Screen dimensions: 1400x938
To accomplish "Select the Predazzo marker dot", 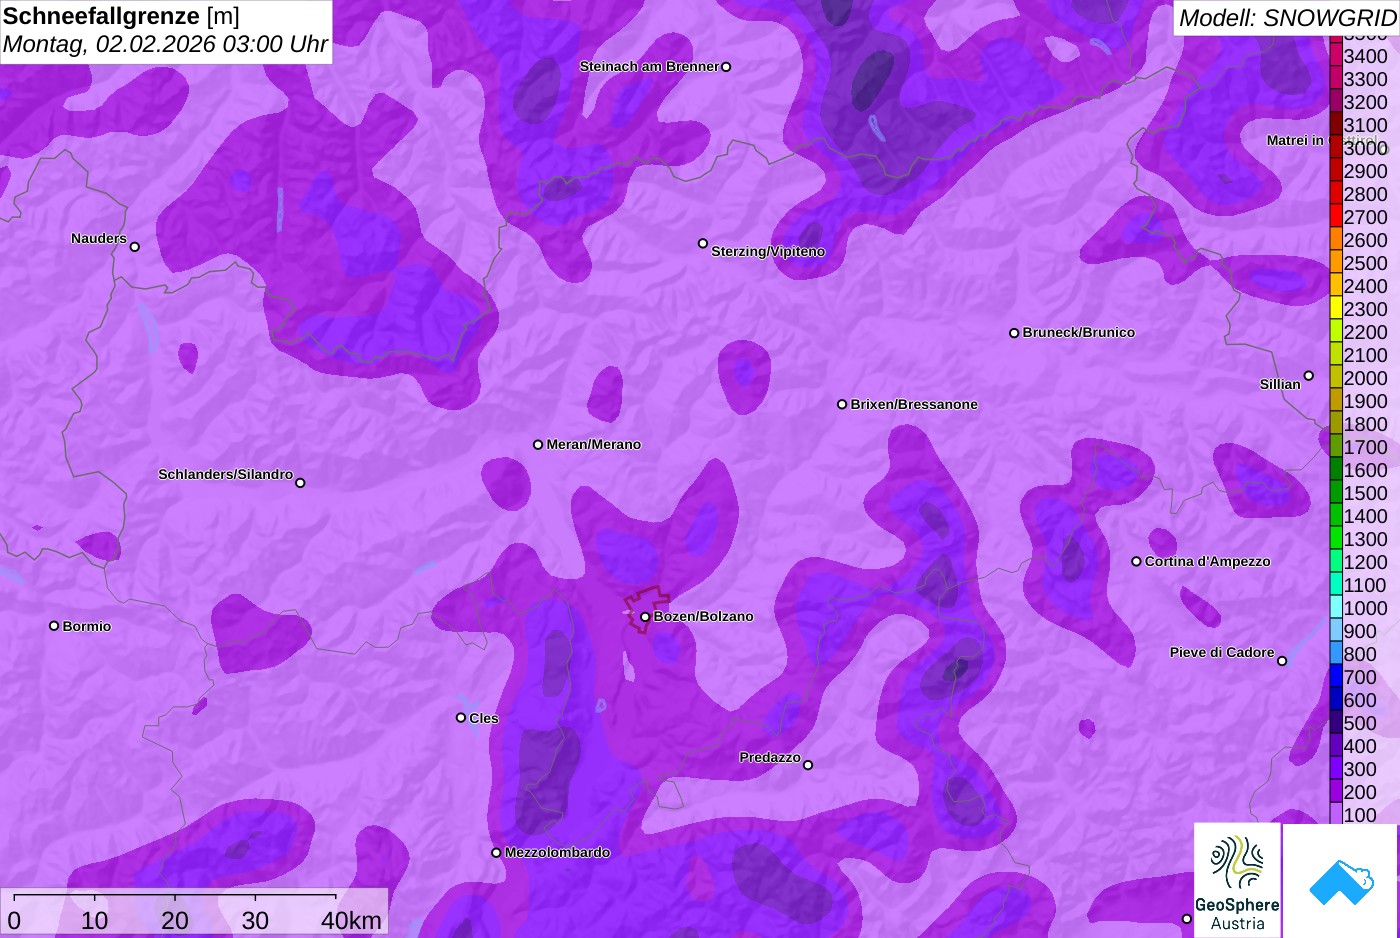I will pyautogui.click(x=808, y=765).
